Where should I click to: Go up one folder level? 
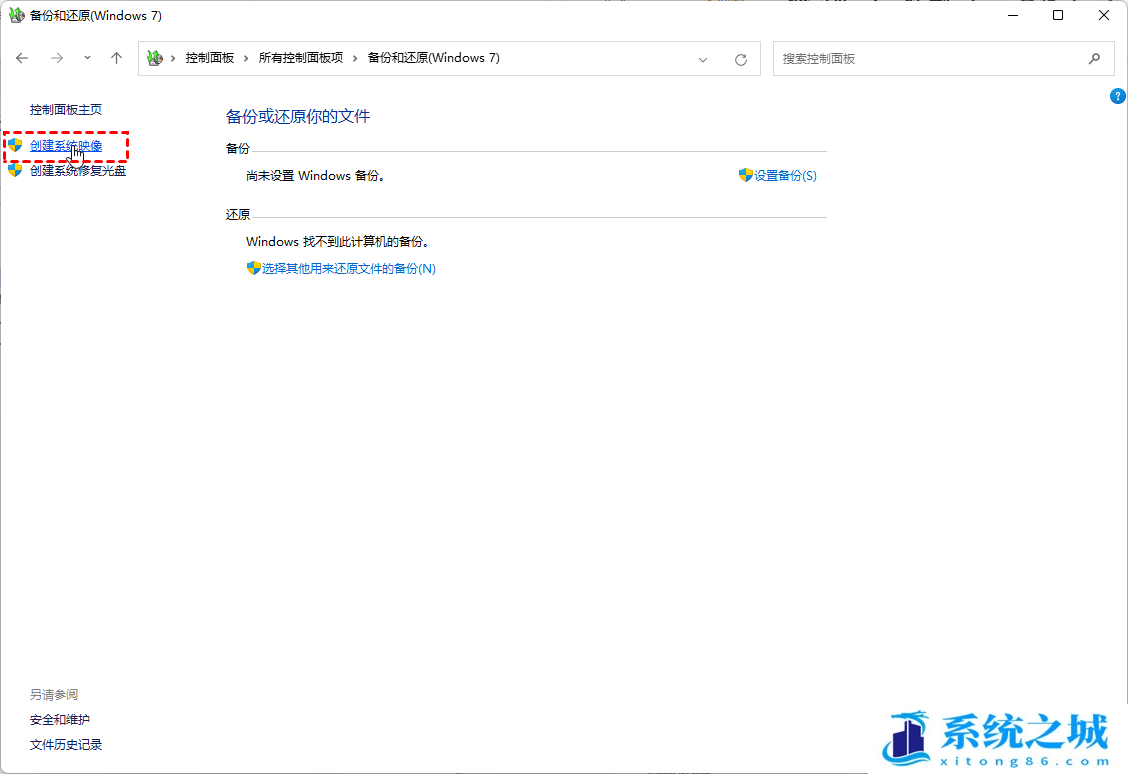coord(116,59)
